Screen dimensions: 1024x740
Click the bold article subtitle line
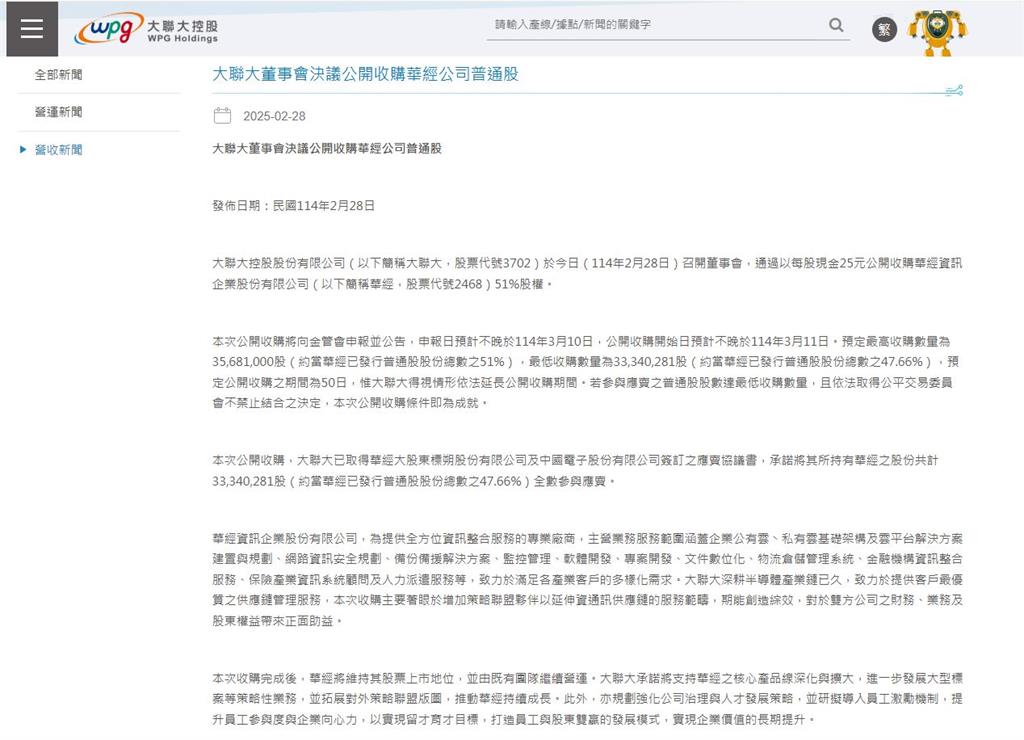click(327, 148)
